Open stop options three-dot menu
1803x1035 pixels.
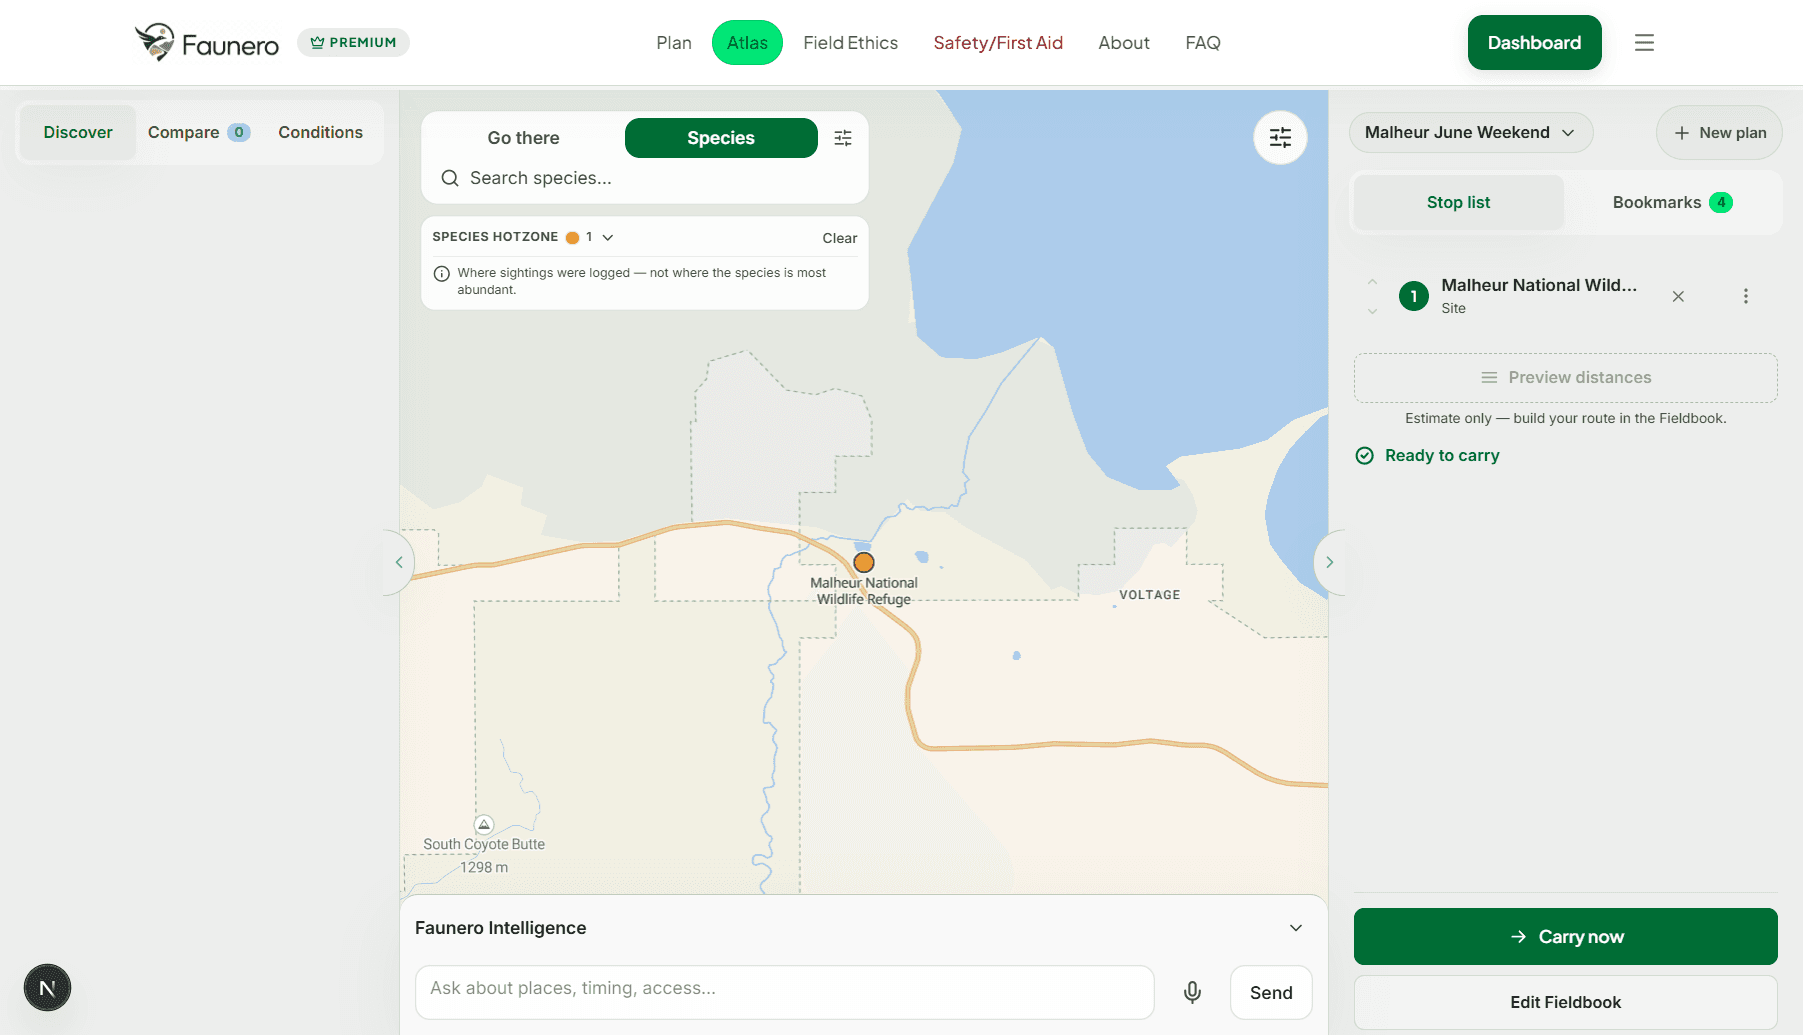1746,296
